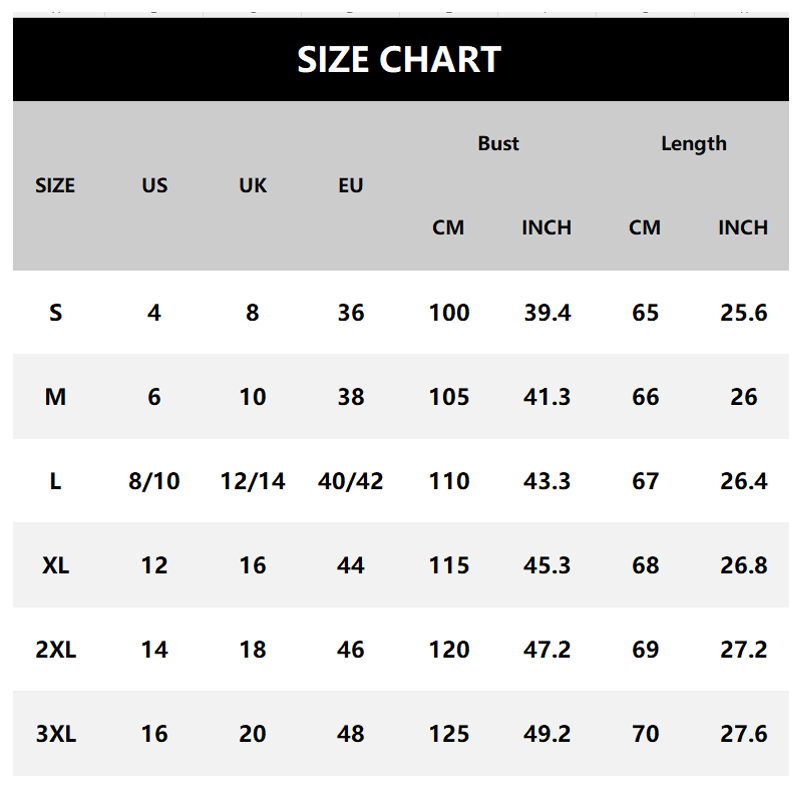The height and width of the screenshot is (800, 800).
Task: Select the 2XL size row label
Action: pos(56,649)
